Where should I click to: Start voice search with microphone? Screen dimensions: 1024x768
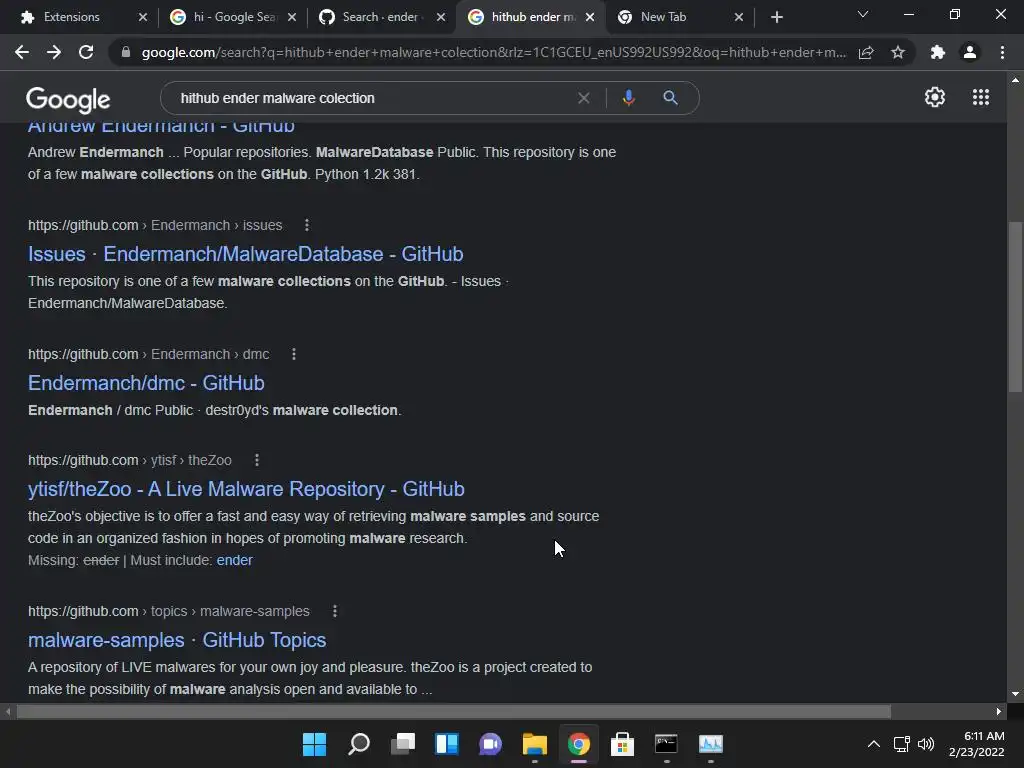(x=628, y=98)
